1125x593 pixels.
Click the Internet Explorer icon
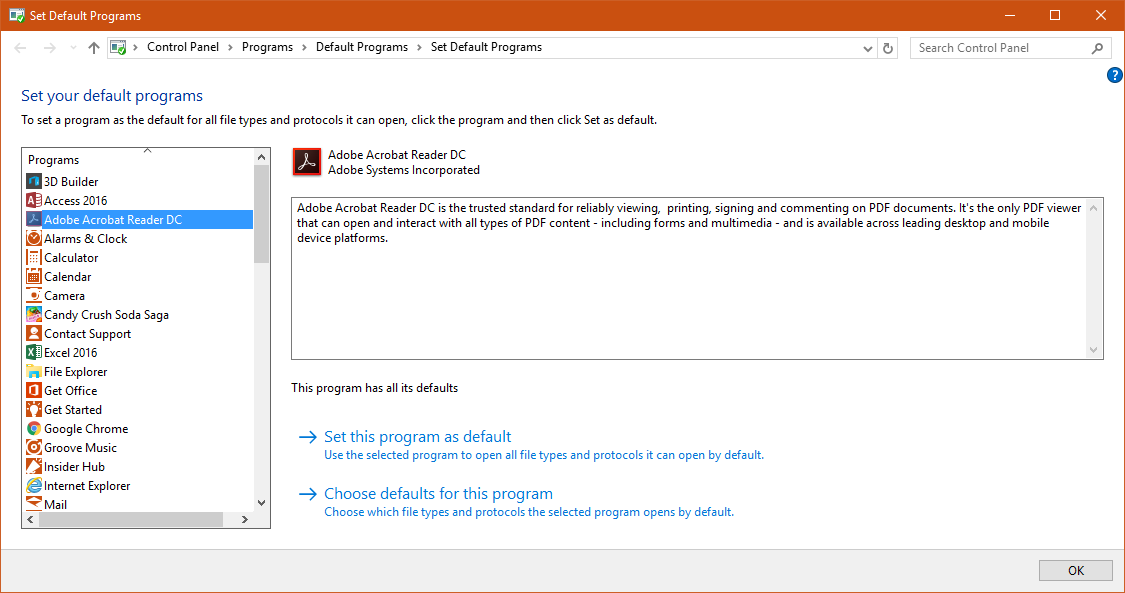[x=34, y=485]
